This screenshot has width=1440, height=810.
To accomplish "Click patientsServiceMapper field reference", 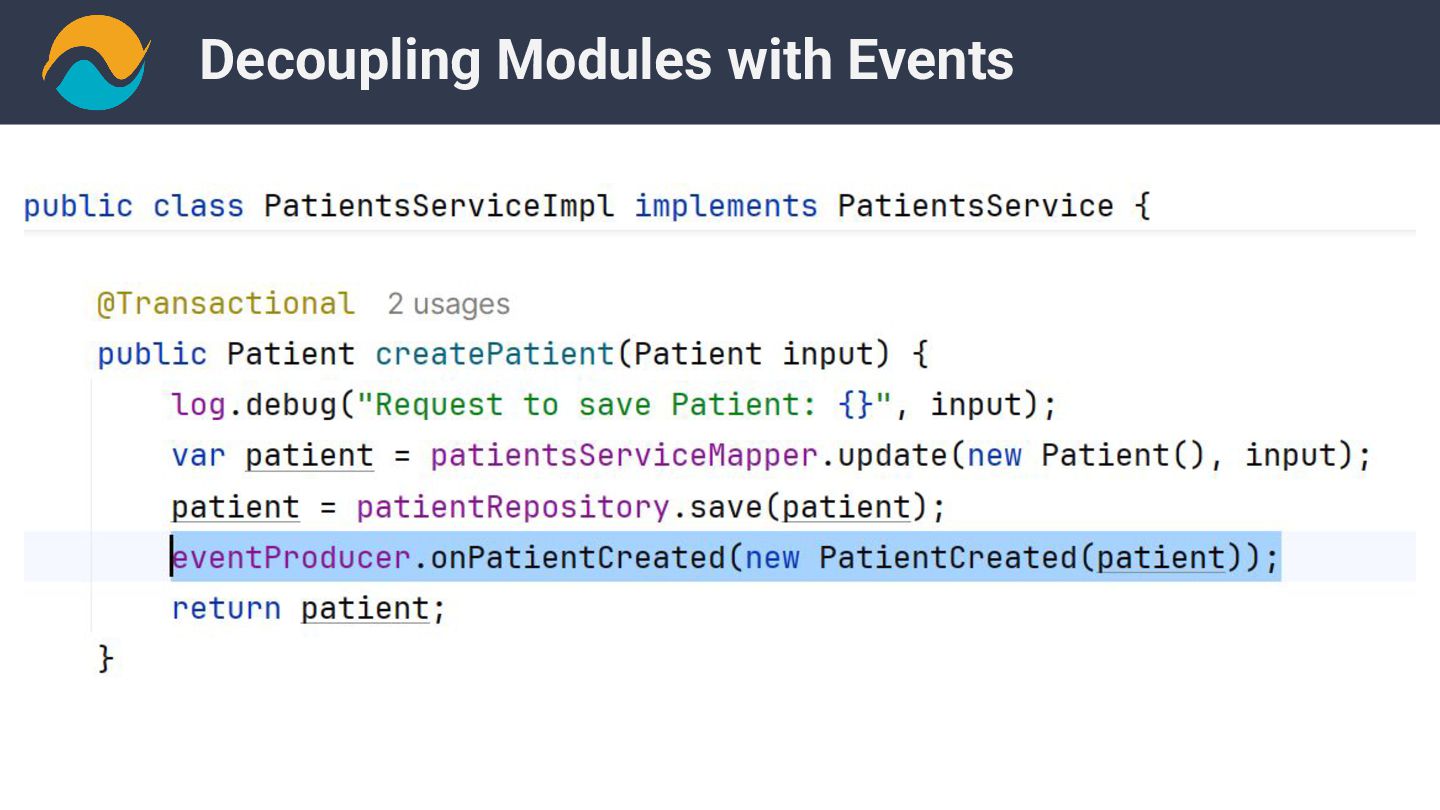I will (624, 456).
